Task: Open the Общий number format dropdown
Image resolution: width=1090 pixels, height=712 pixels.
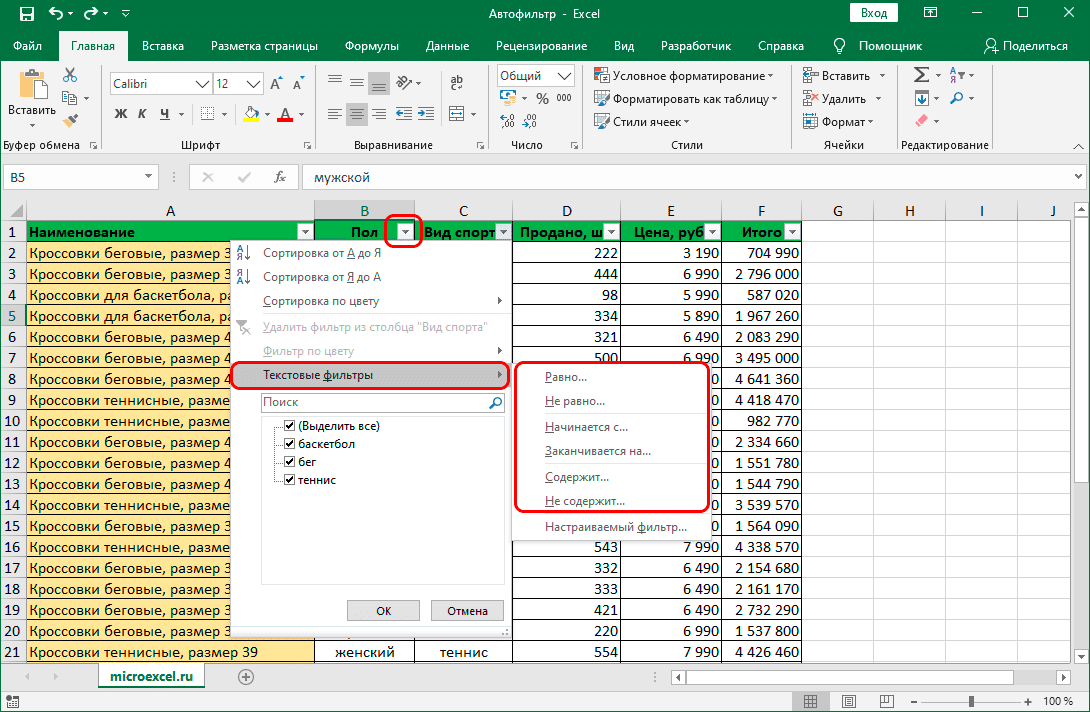Action: click(566, 75)
